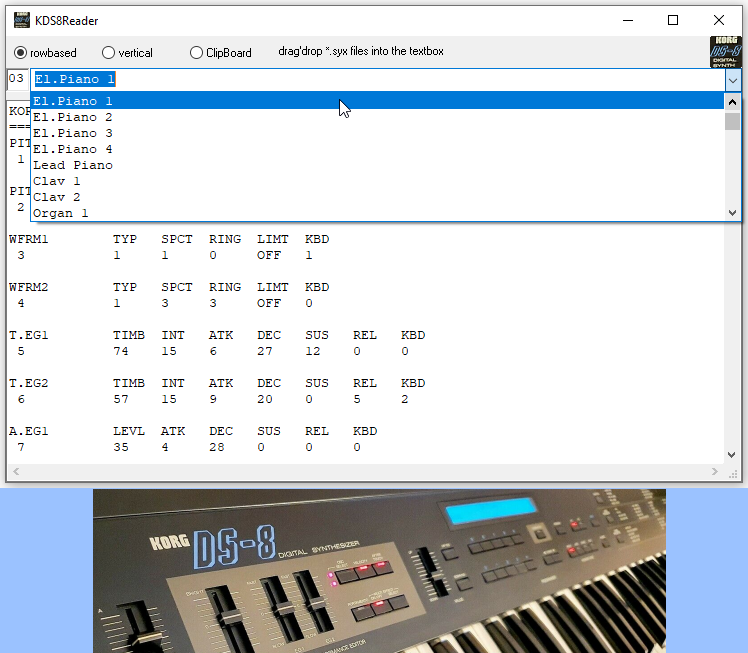The height and width of the screenshot is (653, 748).
Task: Click the Korg DS-8 logo icon
Action: click(x=726, y=52)
